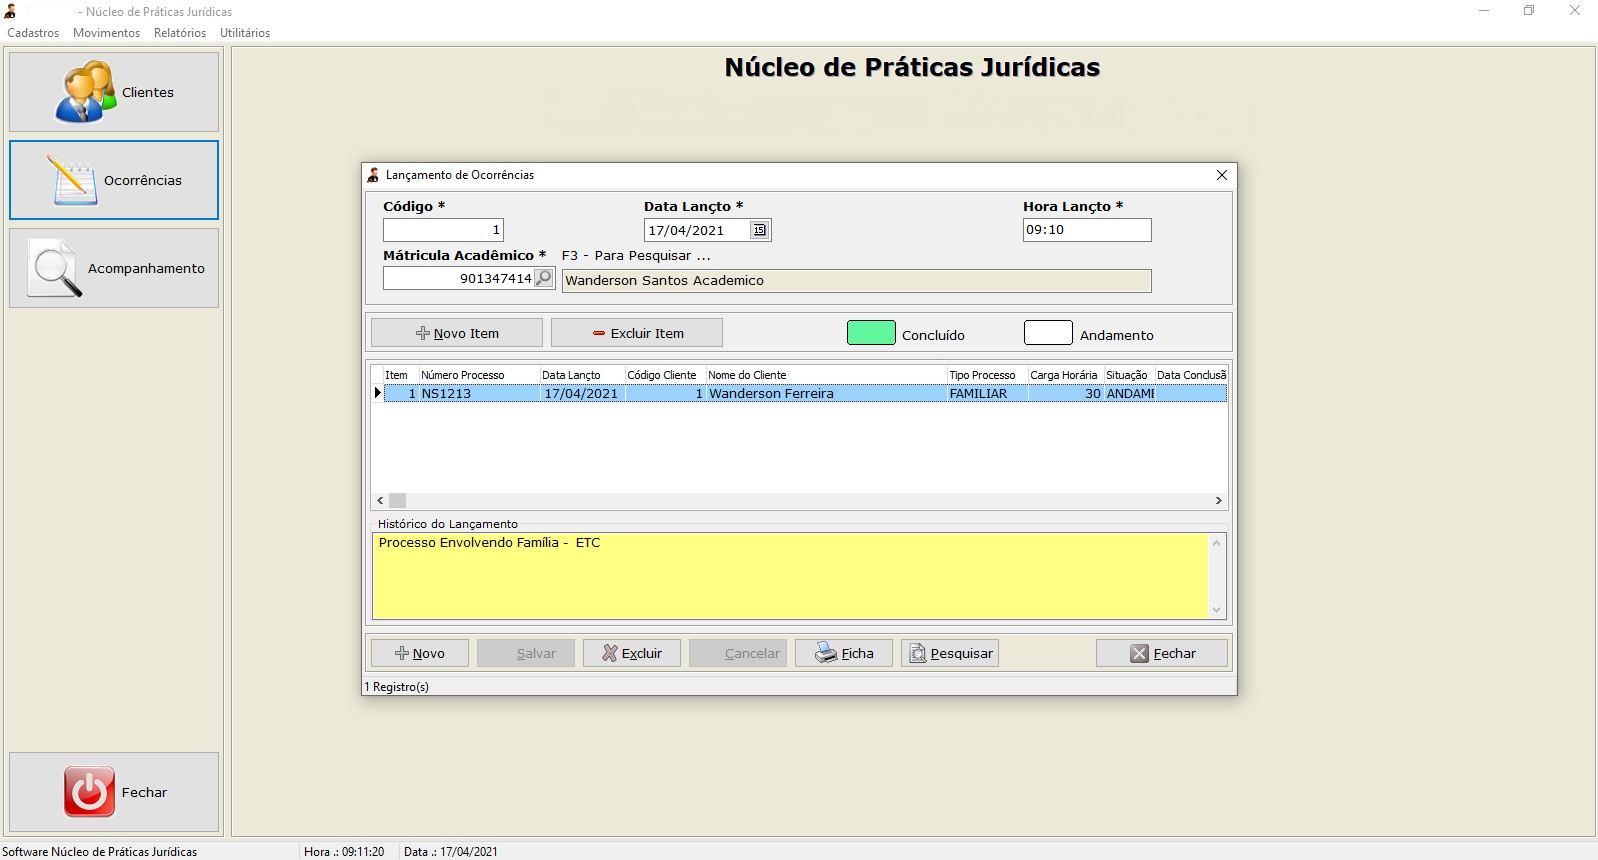Image resolution: width=1598 pixels, height=860 pixels.
Task: Open the Clientes panel icon
Action: click(86, 92)
